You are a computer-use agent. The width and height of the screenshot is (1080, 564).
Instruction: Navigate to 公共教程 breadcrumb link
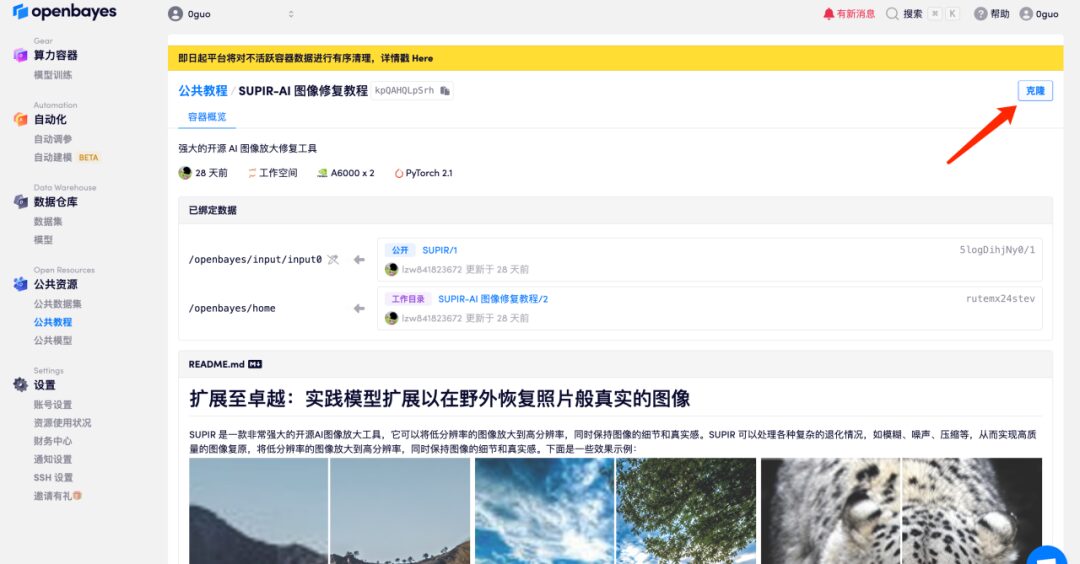[203, 91]
